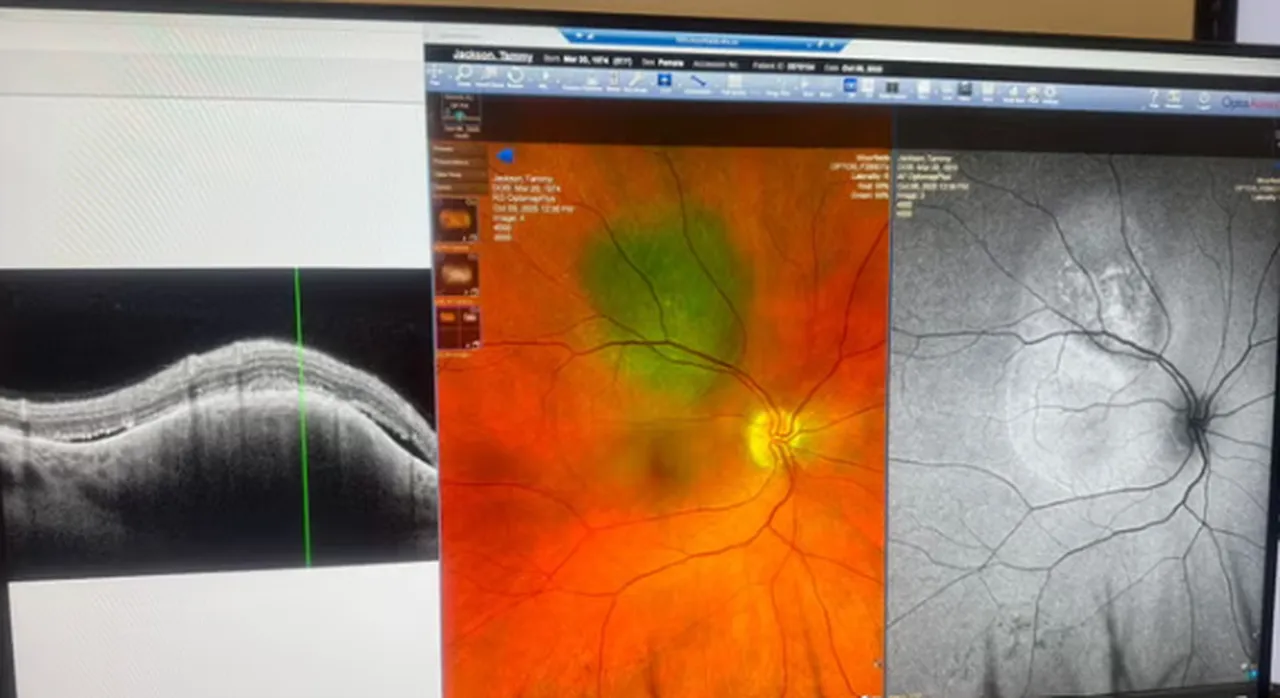Click the dark side-by-side compare view icon

click(x=891, y=88)
